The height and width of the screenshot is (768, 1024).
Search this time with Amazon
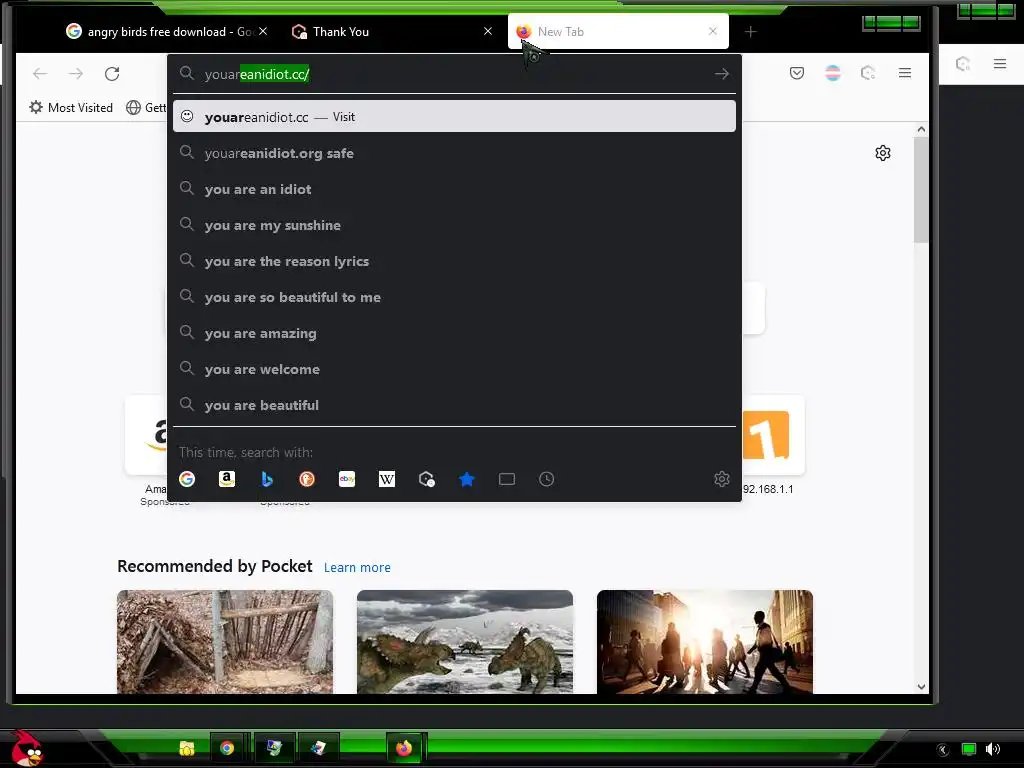tap(227, 479)
